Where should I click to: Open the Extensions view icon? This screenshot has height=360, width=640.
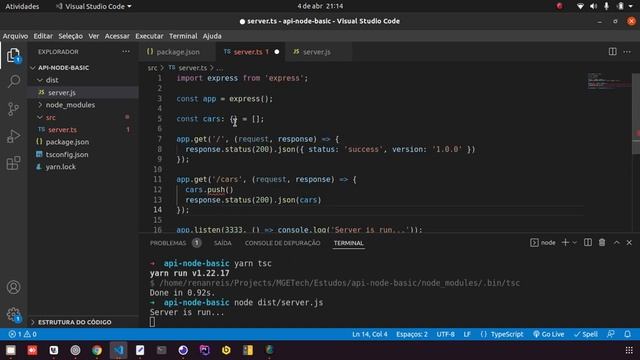coord(13,163)
